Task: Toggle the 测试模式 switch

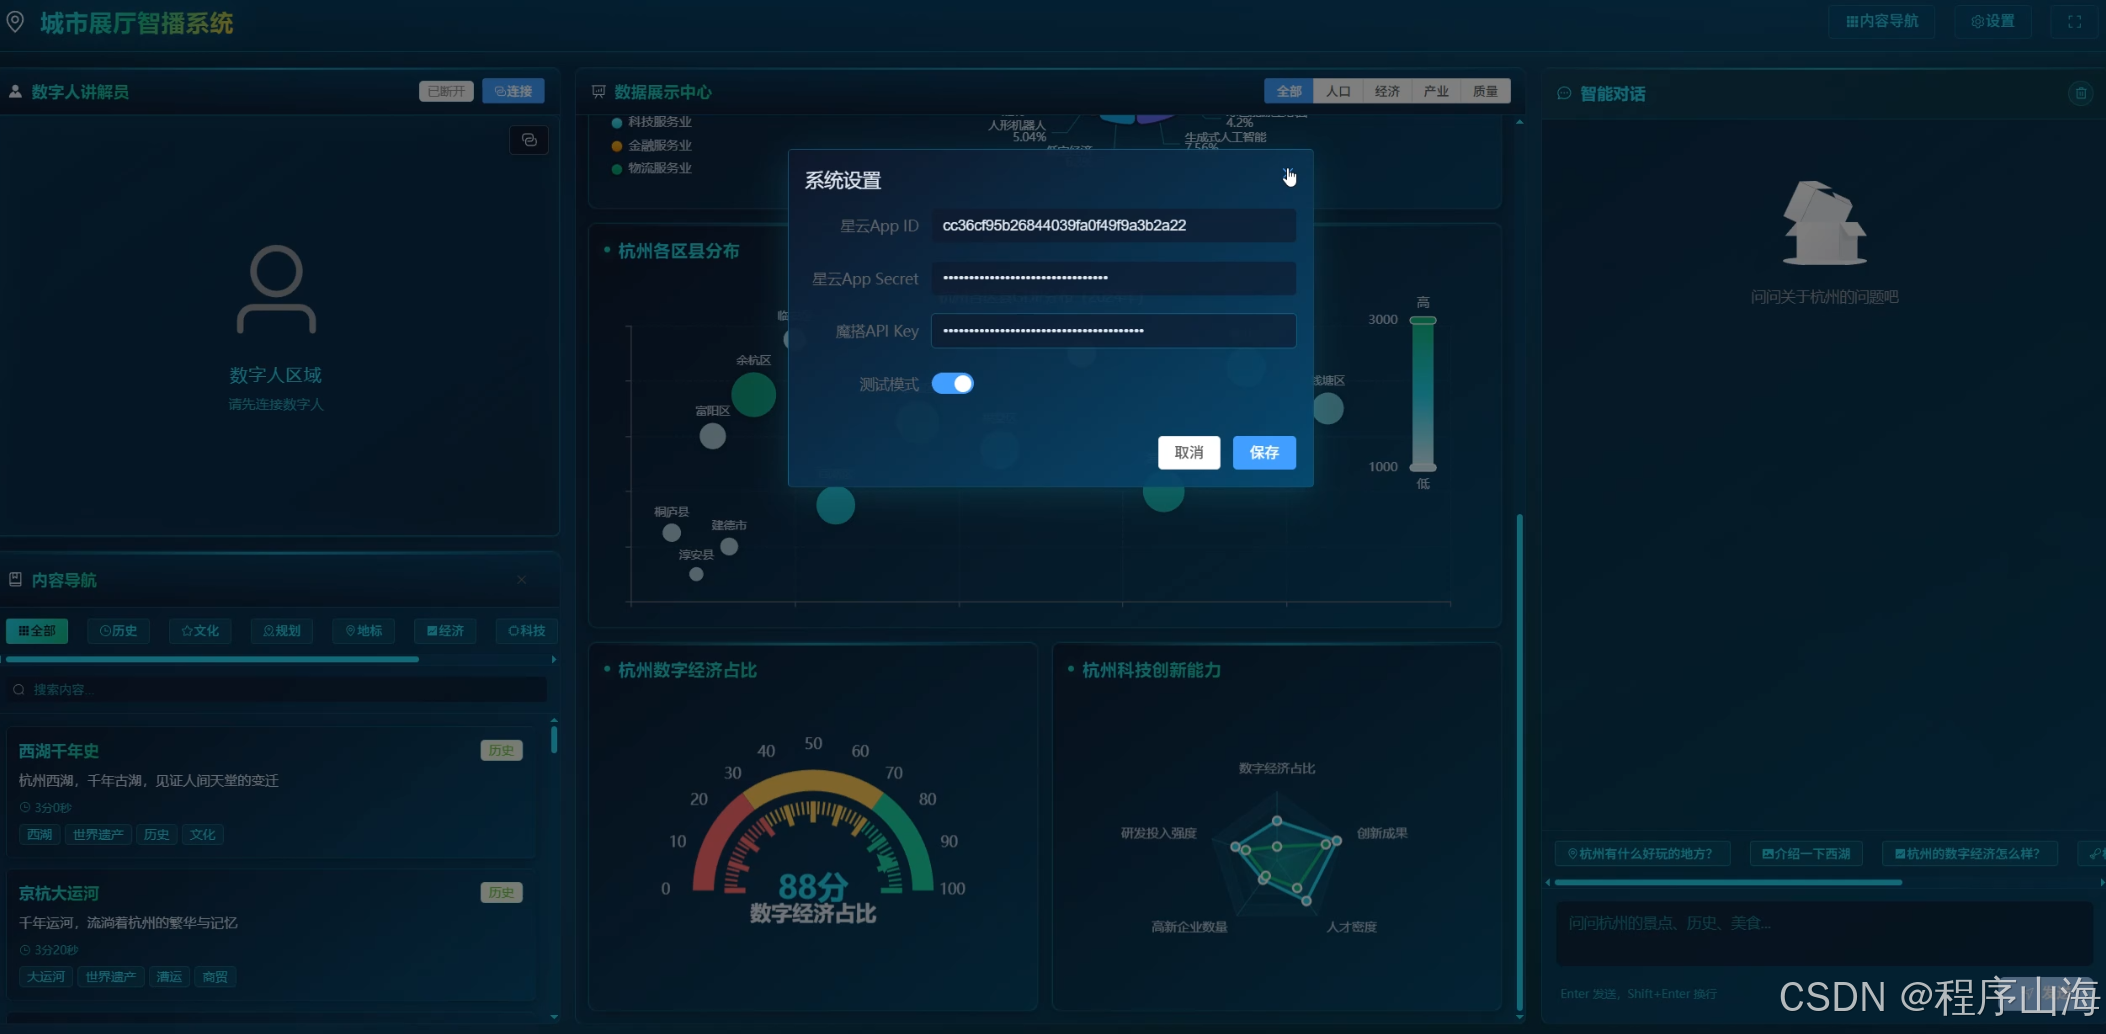Action: 952,384
